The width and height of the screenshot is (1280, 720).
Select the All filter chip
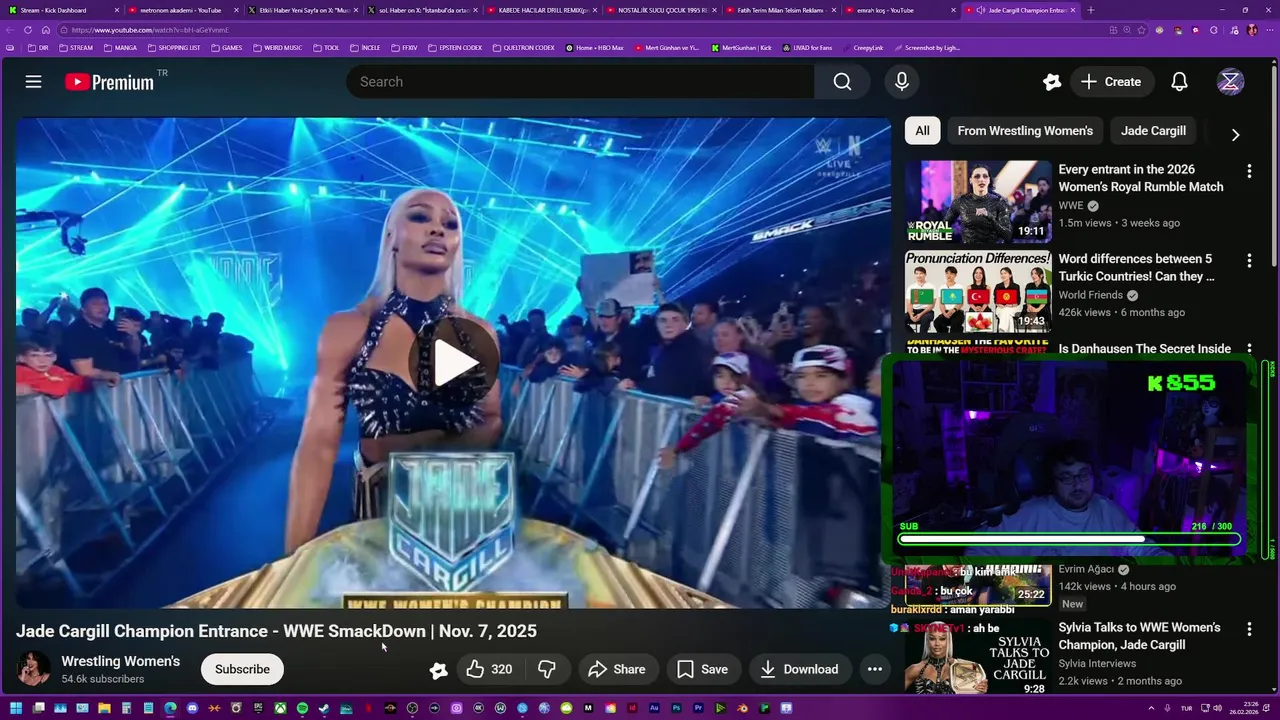(x=922, y=131)
